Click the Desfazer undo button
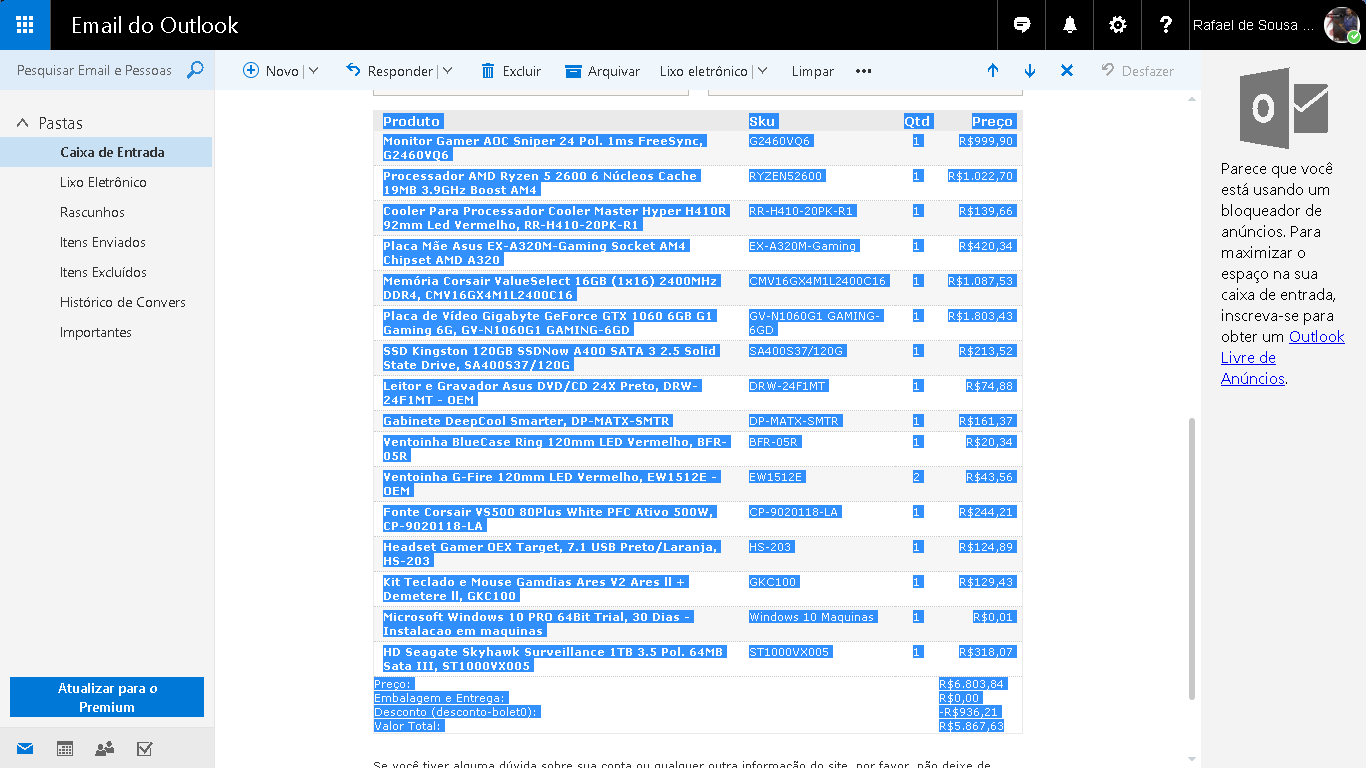The width and height of the screenshot is (1366, 768). (1137, 71)
